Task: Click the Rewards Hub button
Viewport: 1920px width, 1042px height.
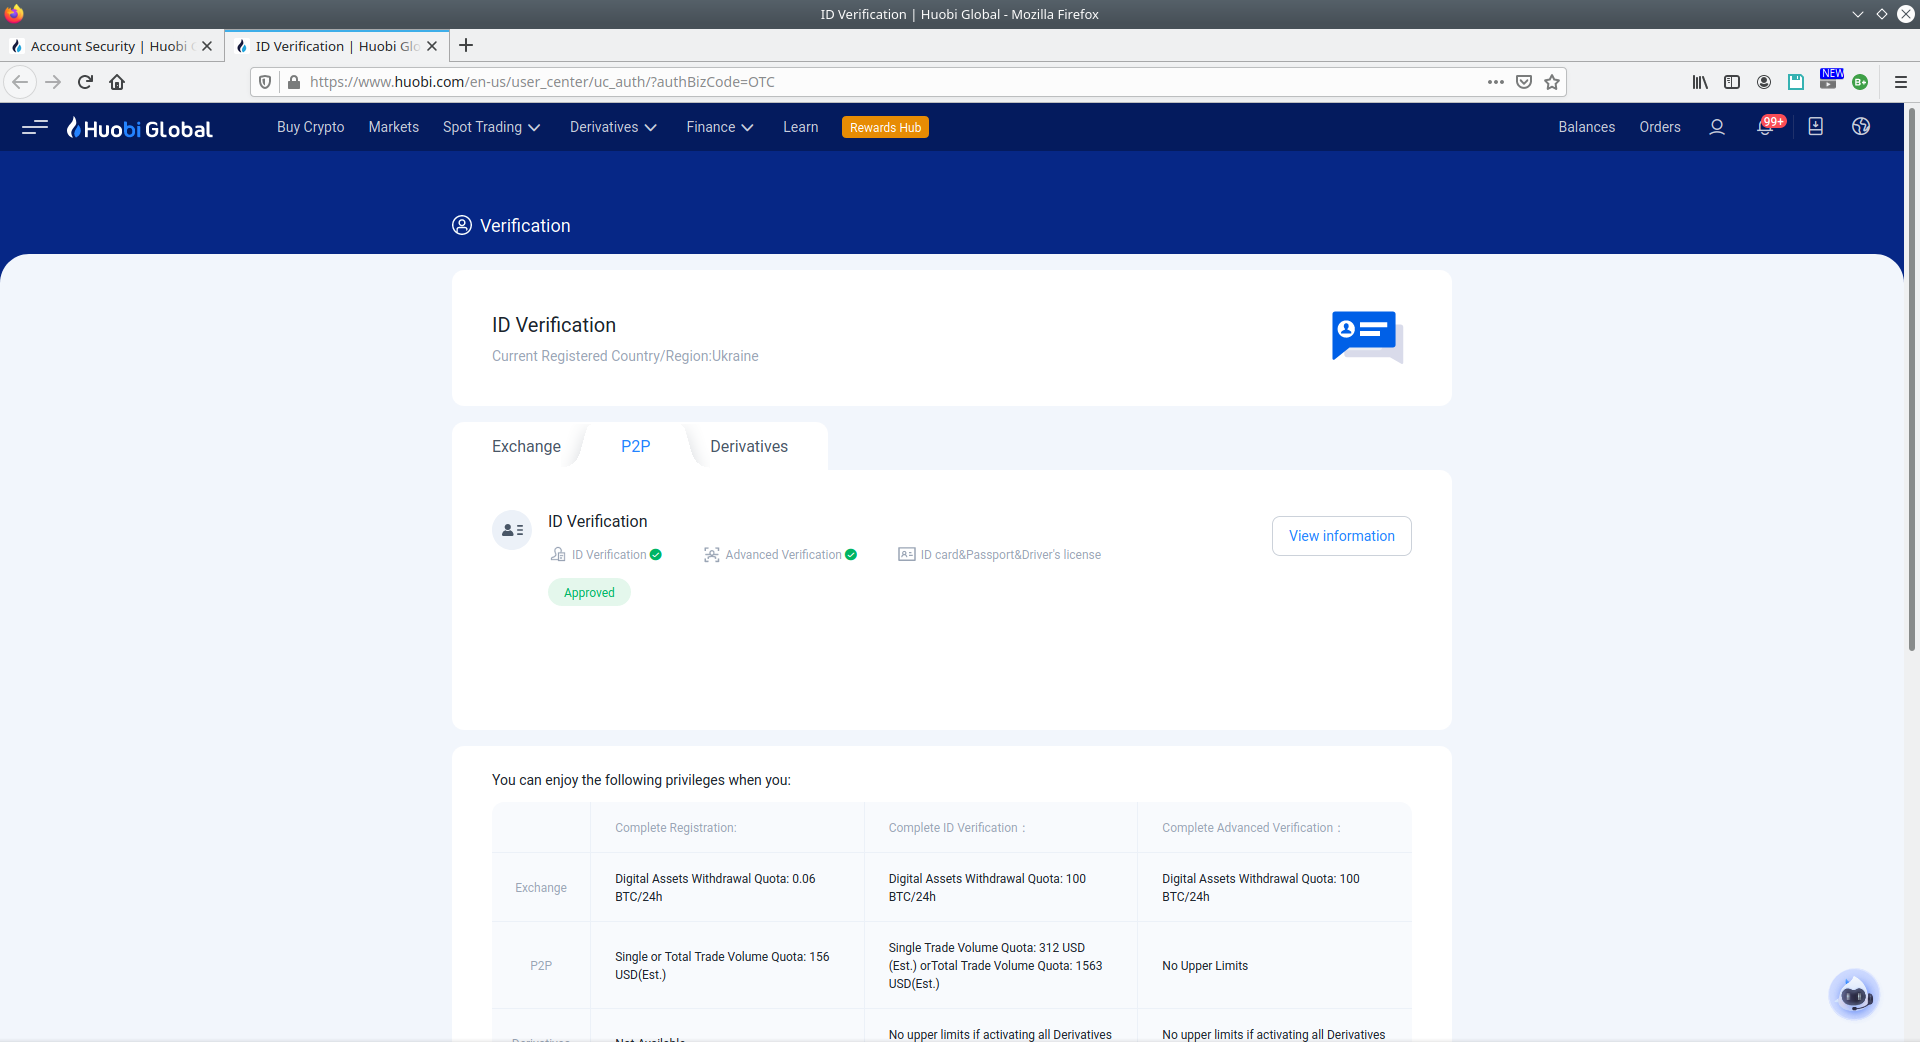Action: pos(885,127)
